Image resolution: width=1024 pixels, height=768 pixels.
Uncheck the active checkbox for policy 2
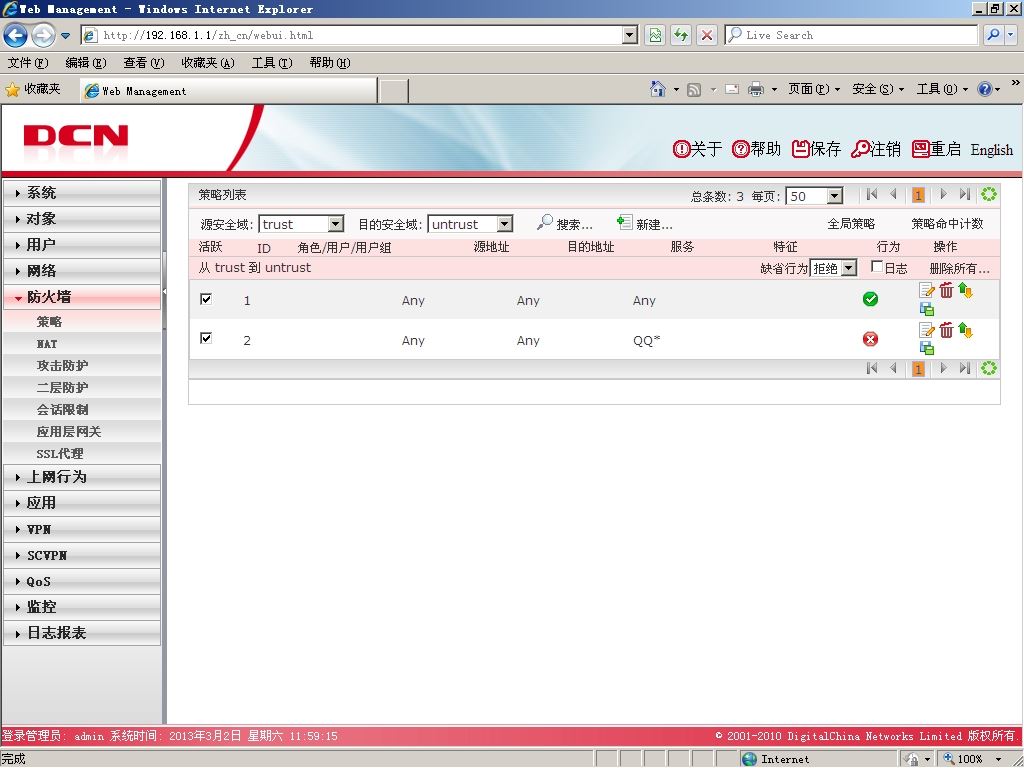[206, 338]
